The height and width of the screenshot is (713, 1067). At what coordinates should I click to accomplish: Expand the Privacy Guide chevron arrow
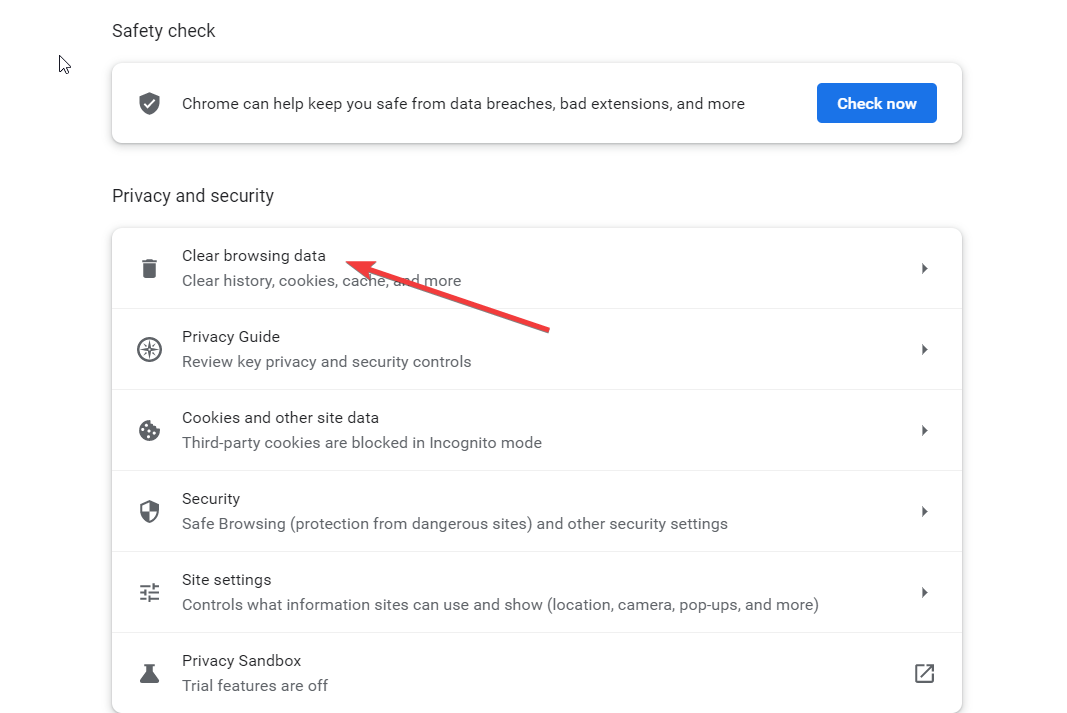tap(924, 349)
